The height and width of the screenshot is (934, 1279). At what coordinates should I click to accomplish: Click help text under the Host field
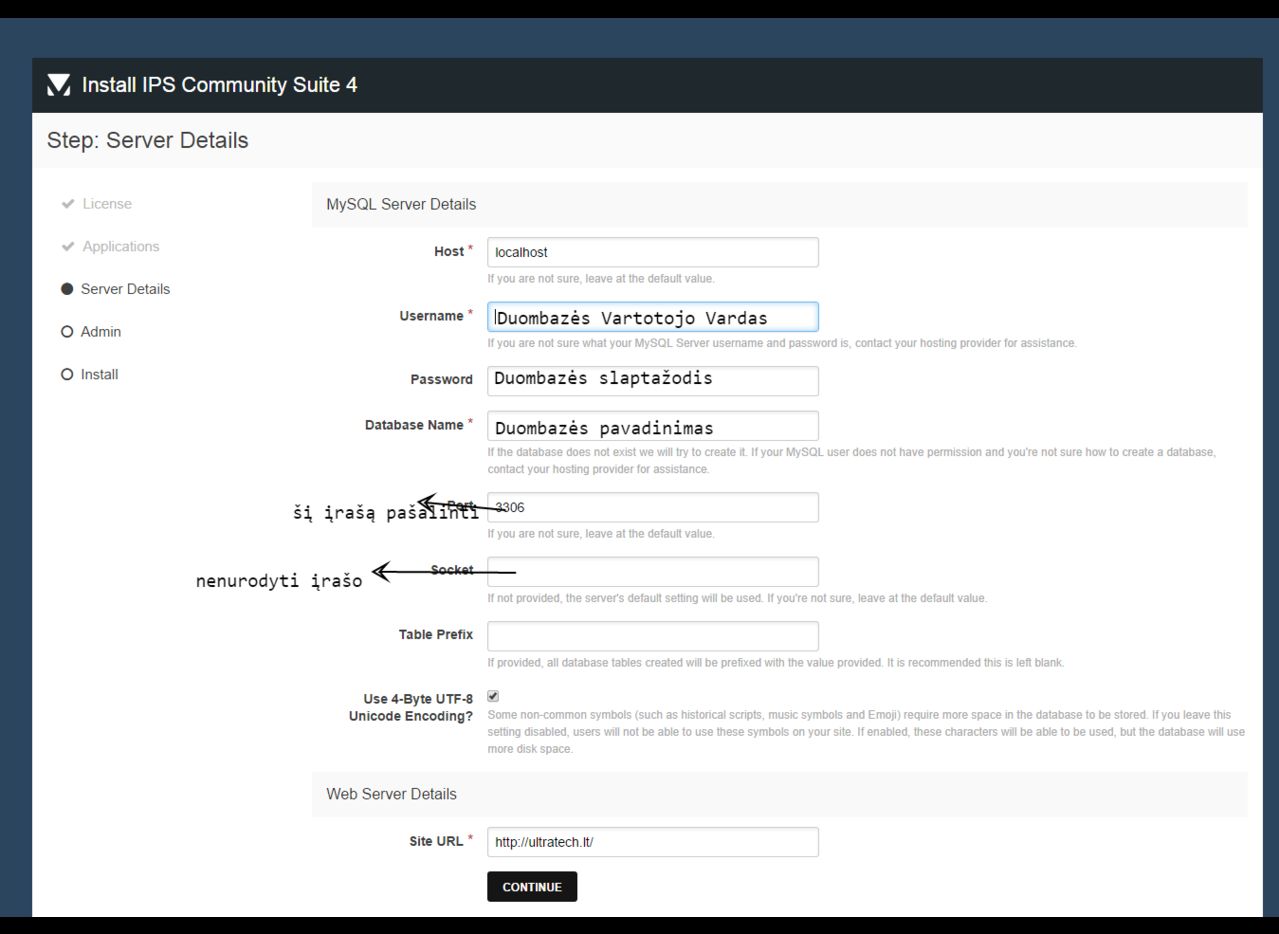pos(601,279)
